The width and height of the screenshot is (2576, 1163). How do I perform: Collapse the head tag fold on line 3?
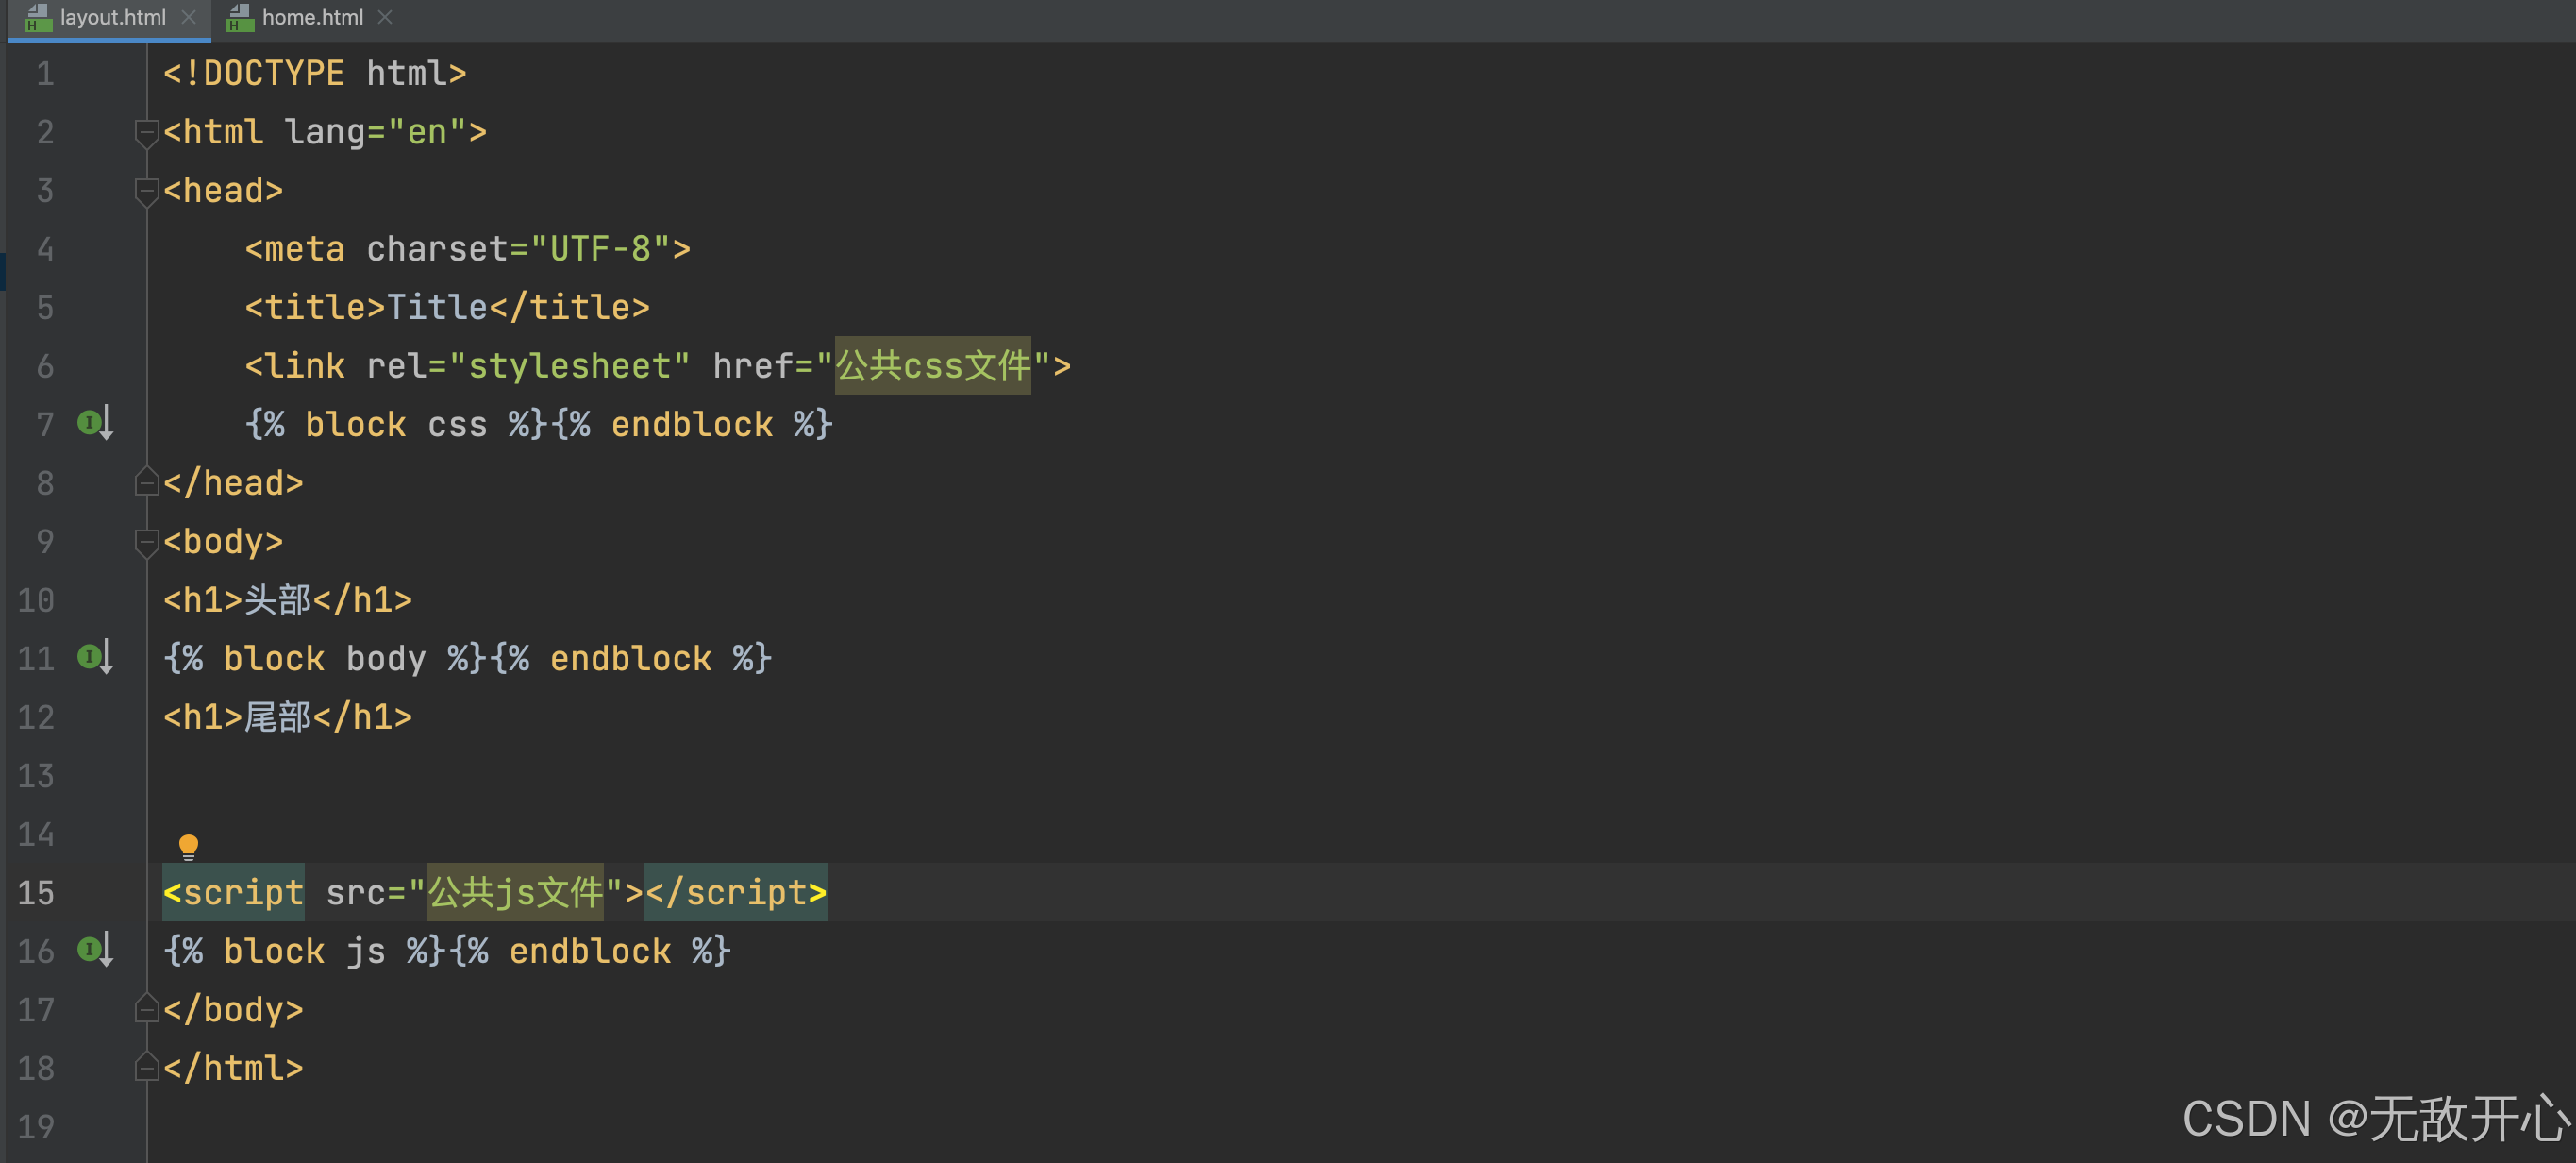[x=146, y=191]
